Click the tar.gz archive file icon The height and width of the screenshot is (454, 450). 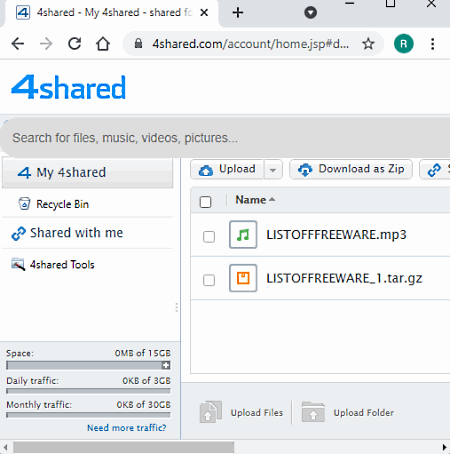(x=243, y=278)
